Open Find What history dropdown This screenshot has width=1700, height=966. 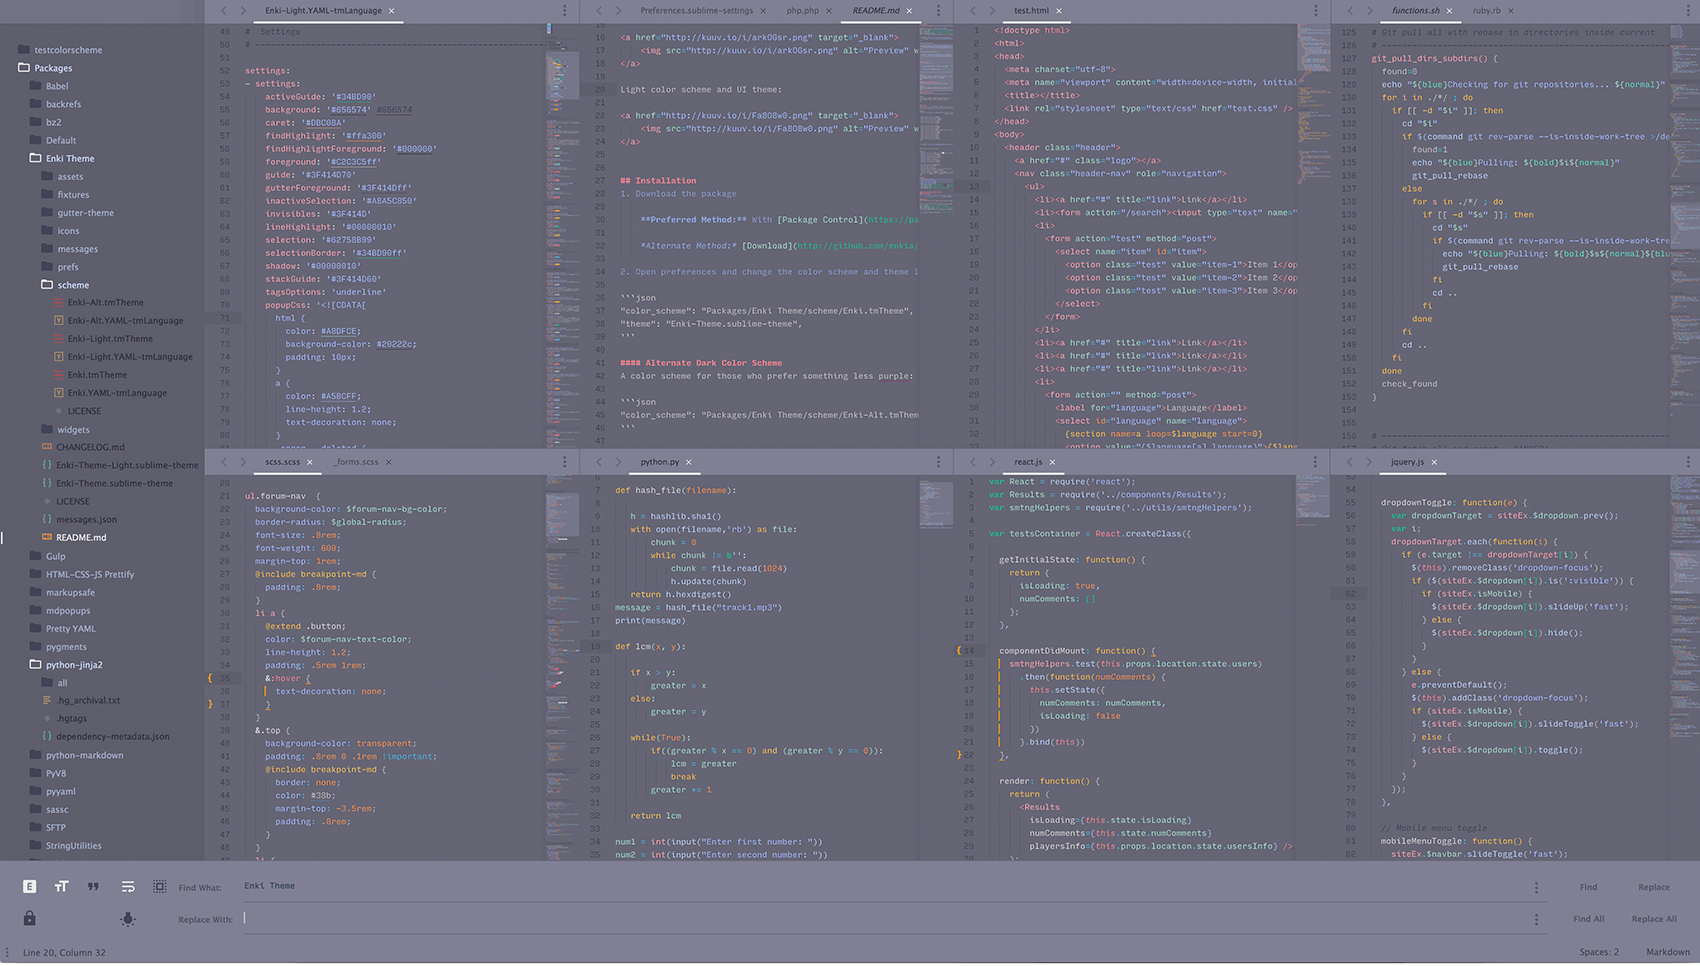coord(1536,887)
